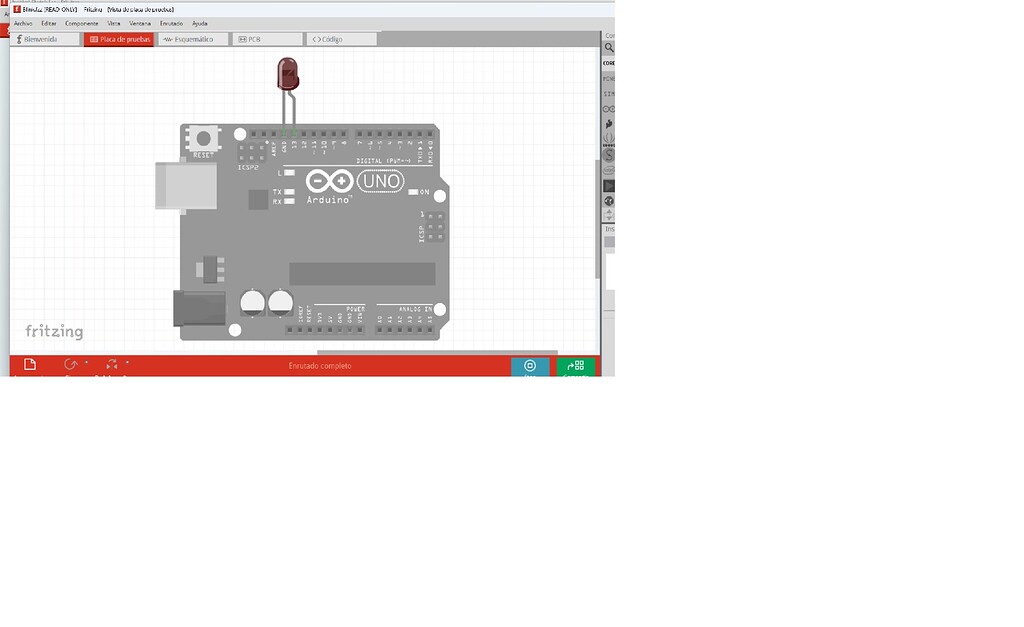Click the vertical canvas scrollbar
Viewport: 1024px width, 627px height.
[x=598, y=219]
